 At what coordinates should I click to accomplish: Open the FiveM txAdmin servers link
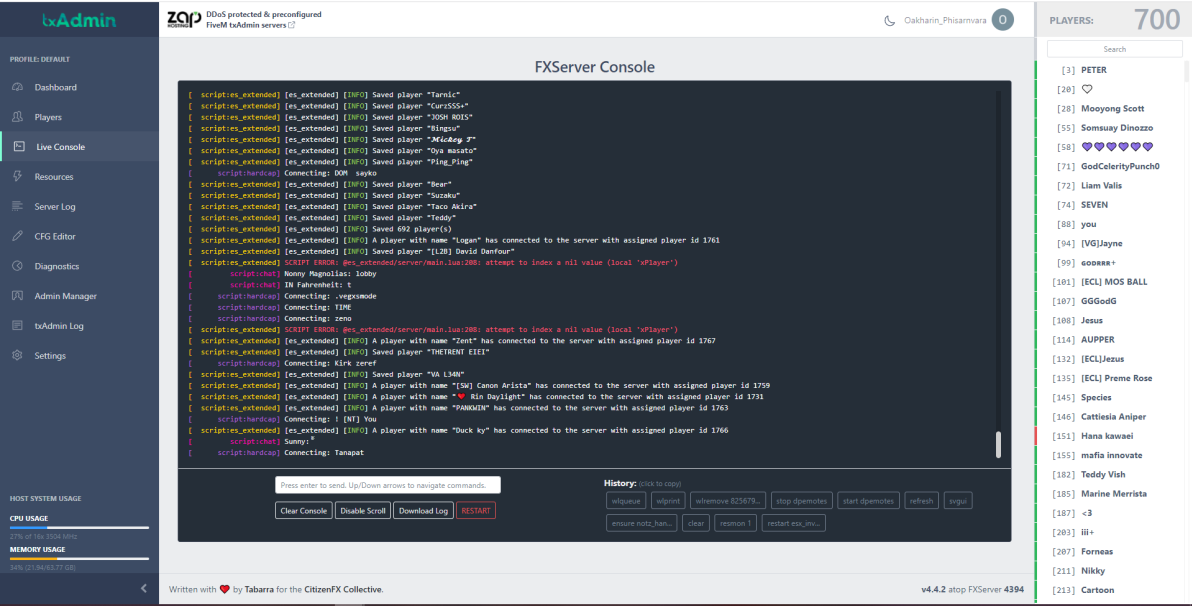pos(250,25)
